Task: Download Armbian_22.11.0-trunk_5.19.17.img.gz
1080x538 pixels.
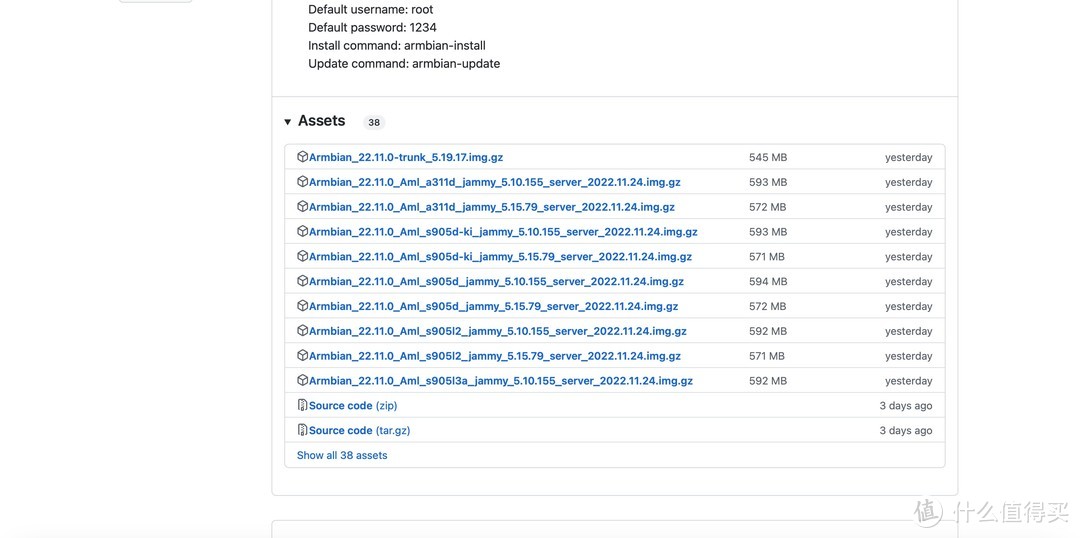Action: click(x=406, y=157)
